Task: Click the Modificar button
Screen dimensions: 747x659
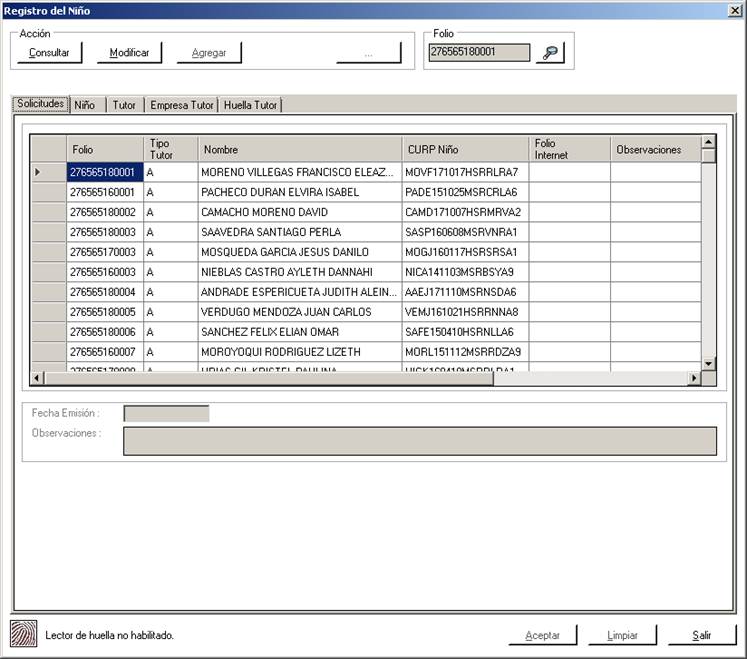Action: pyautogui.click(x=129, y=53)
